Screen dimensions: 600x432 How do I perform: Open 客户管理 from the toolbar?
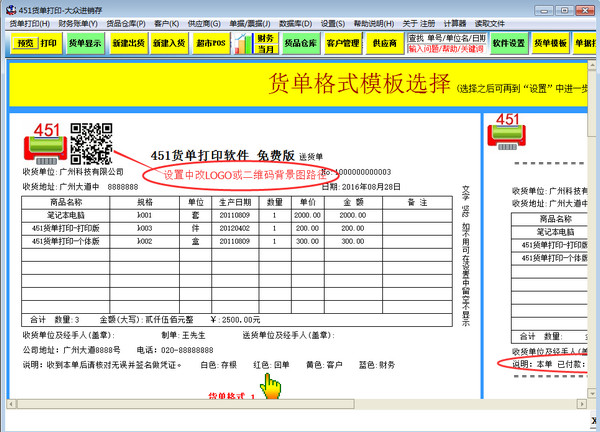click(x=342, y=43)
